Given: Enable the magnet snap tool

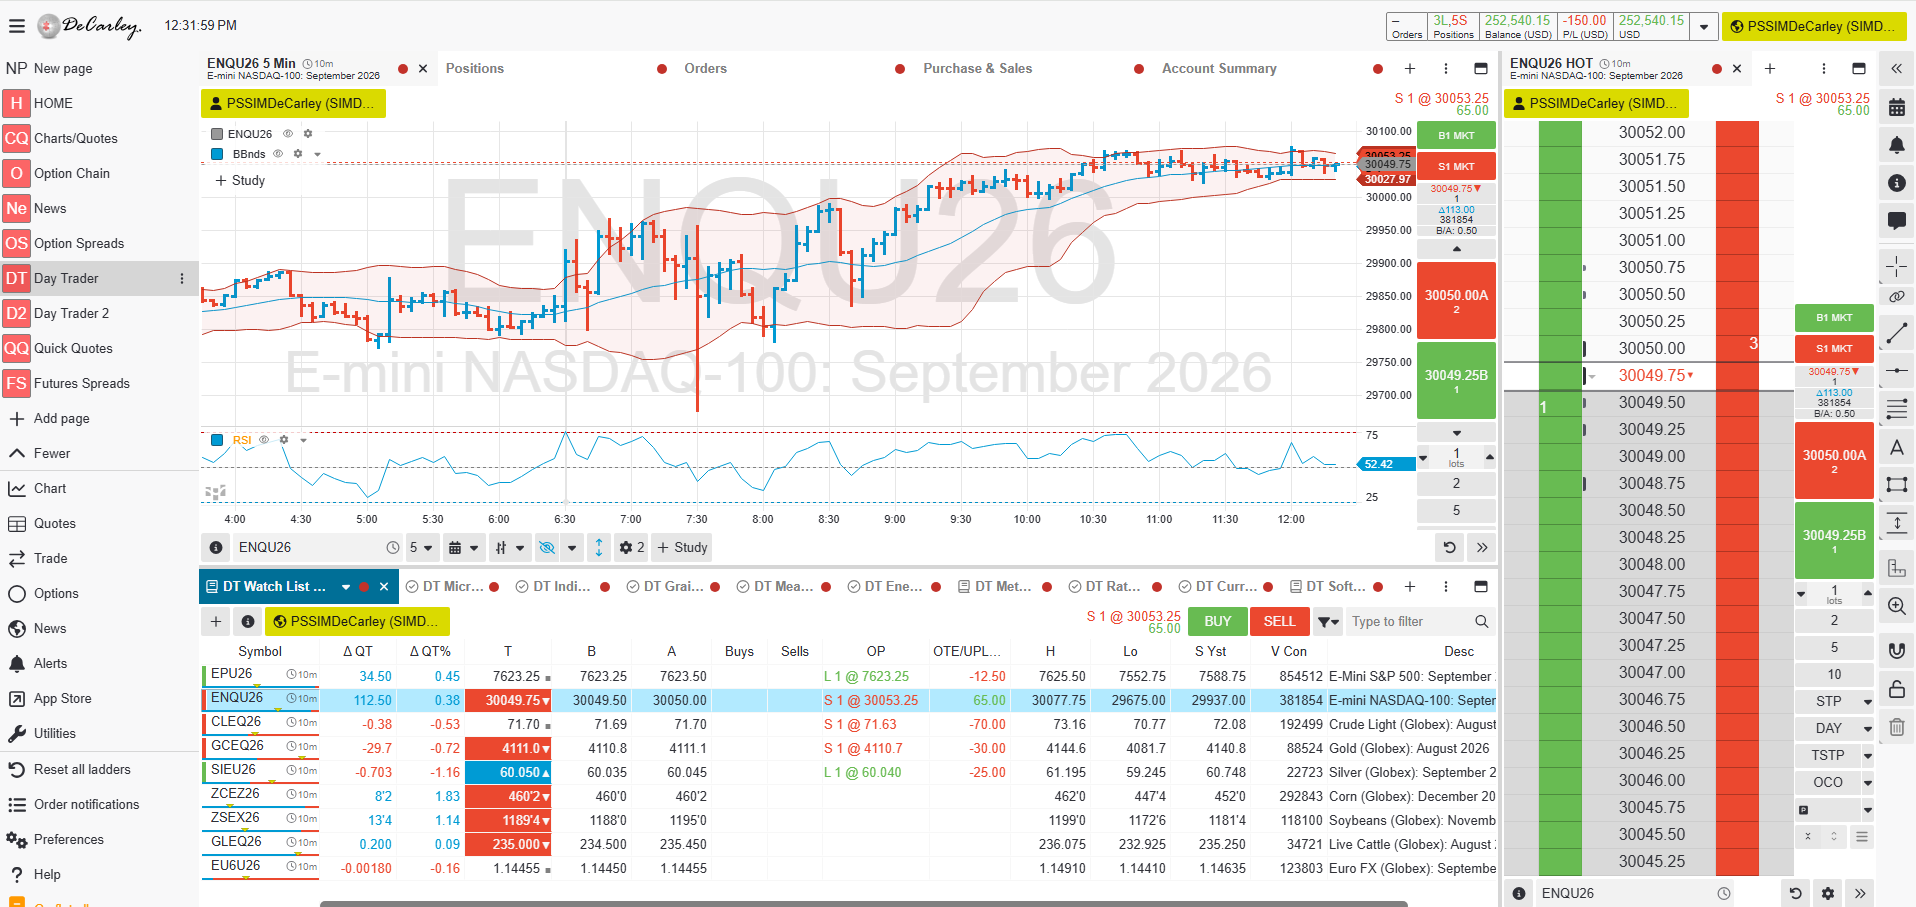Looking at the screenshot, I should 1896,650.
